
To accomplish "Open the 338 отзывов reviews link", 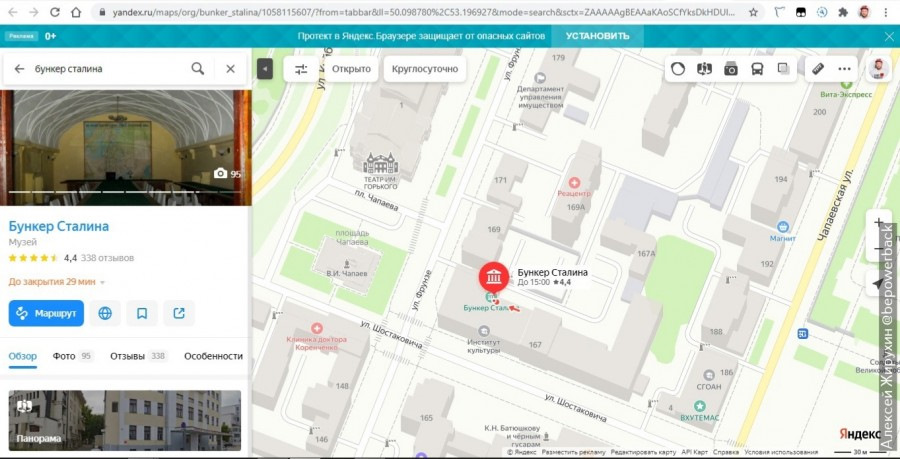I will [107, 258].
